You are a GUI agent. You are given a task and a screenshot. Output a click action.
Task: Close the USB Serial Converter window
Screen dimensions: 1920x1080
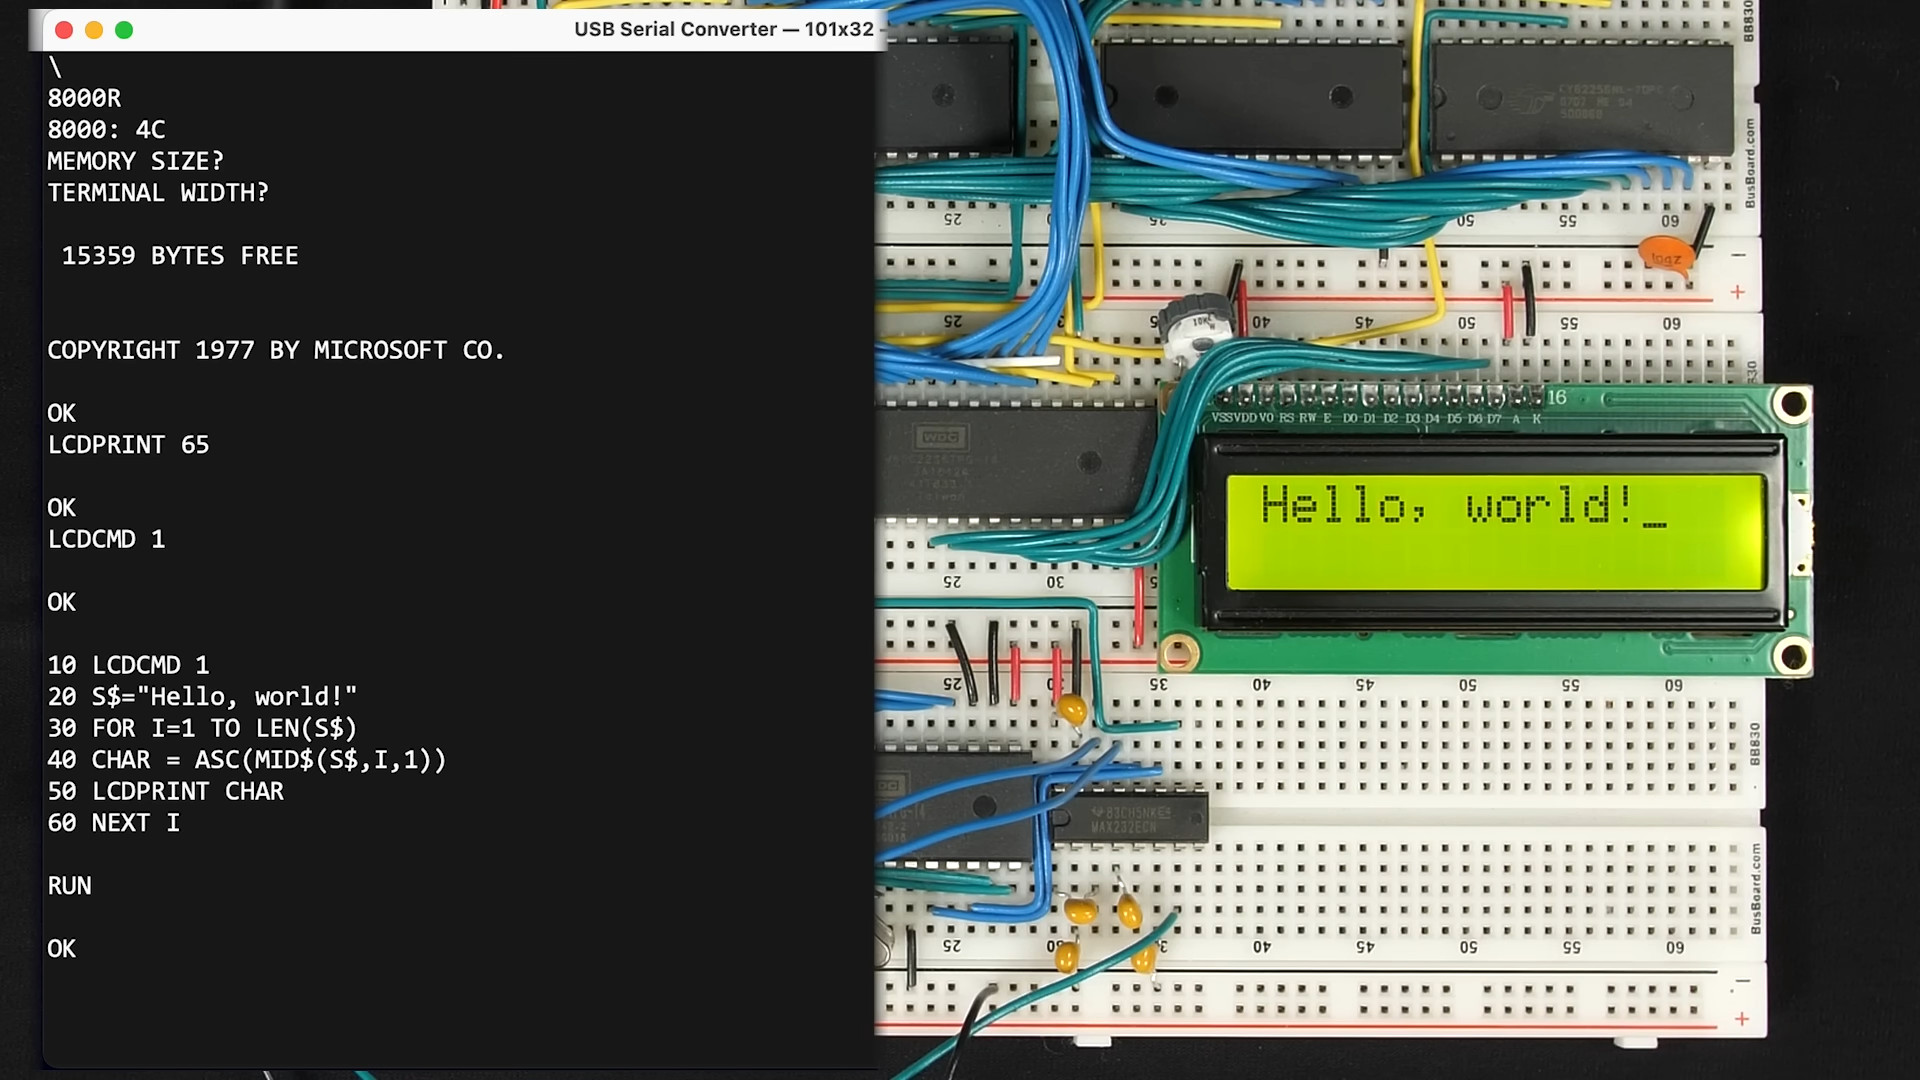click(x=64, y=30)
